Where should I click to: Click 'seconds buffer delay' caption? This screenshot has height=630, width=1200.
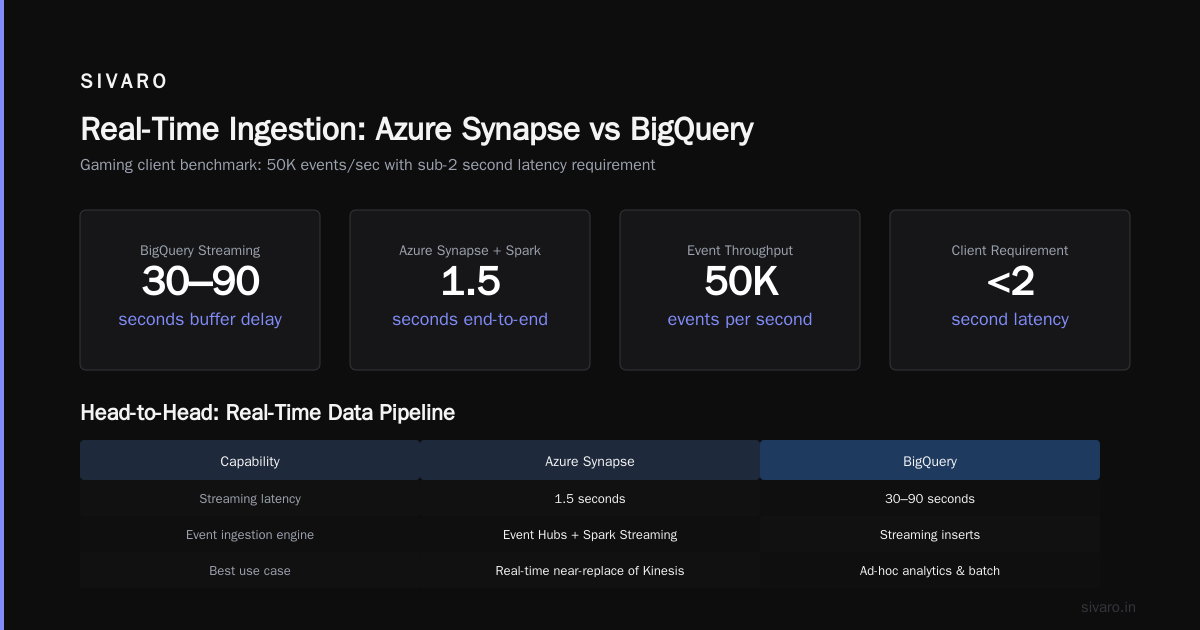200,320
